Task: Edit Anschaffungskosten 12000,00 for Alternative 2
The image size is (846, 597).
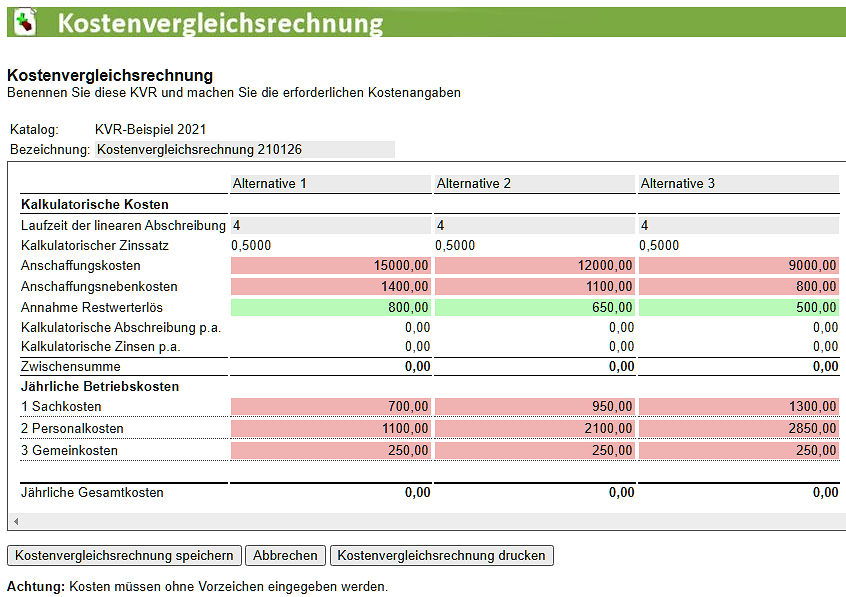Action: [535, 266]
